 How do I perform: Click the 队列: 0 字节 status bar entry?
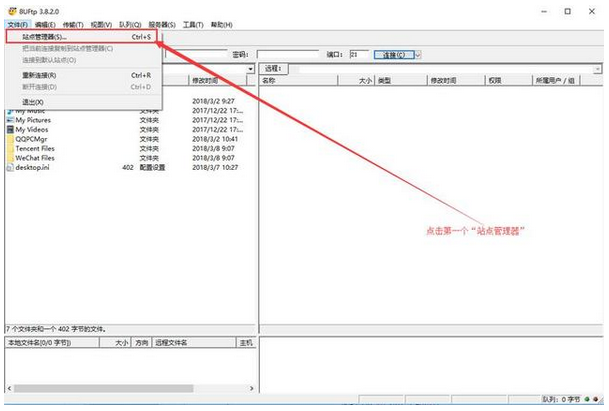[x=561, y=399]
